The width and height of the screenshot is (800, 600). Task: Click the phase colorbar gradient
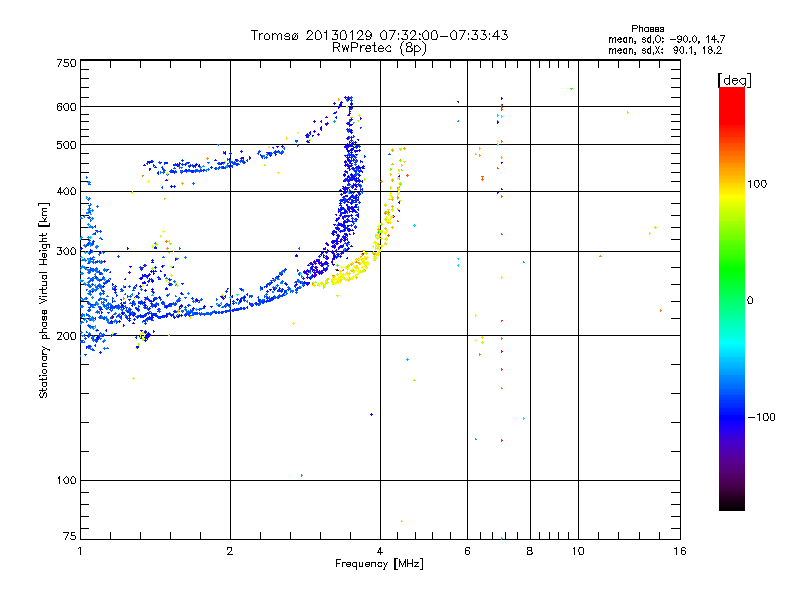732,298
